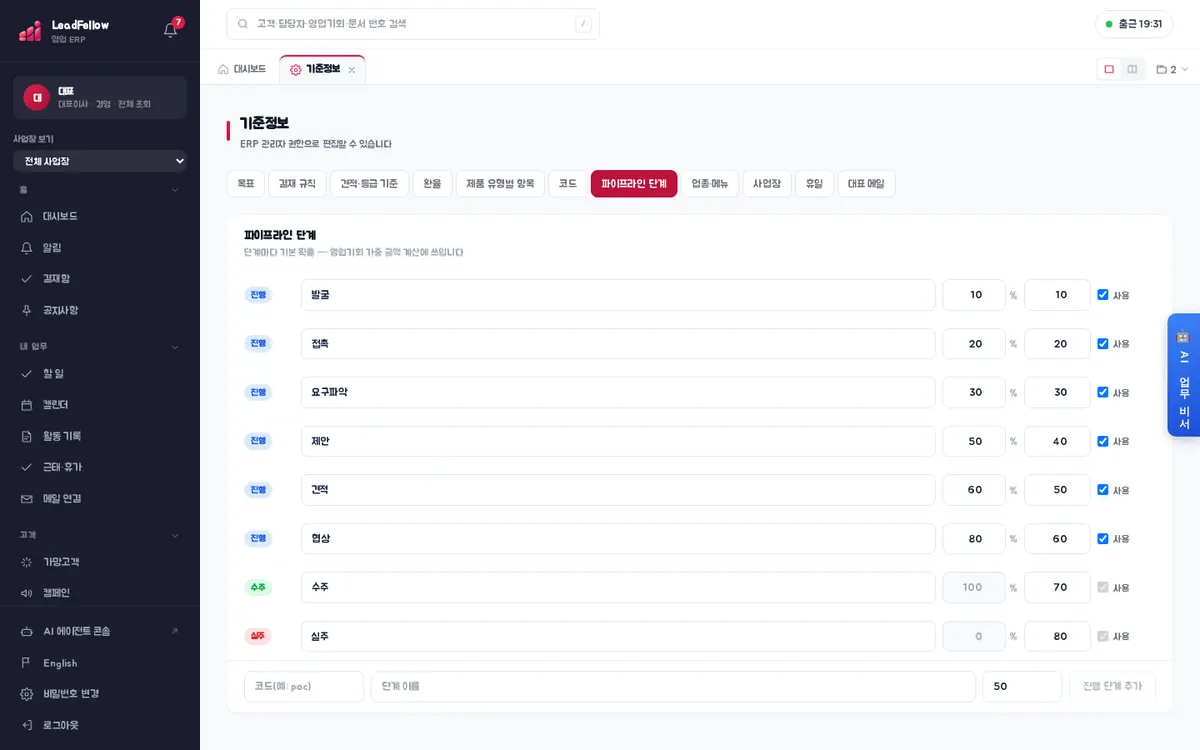
Task: Click the 출근 19:31 status button
Action: (1134, 24)
